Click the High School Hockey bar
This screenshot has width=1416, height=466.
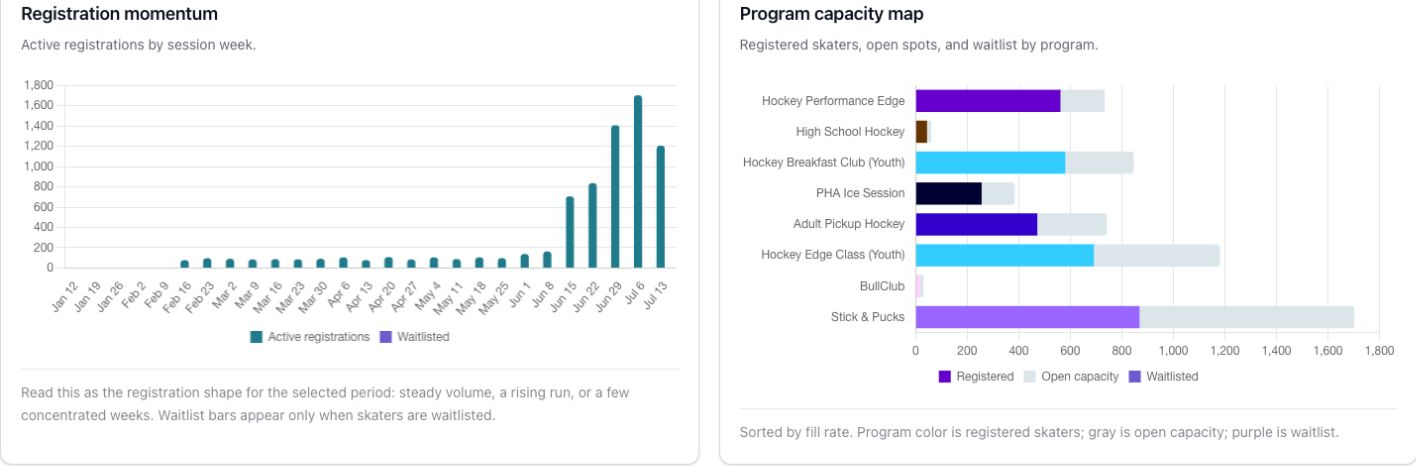tap(922, 131)
